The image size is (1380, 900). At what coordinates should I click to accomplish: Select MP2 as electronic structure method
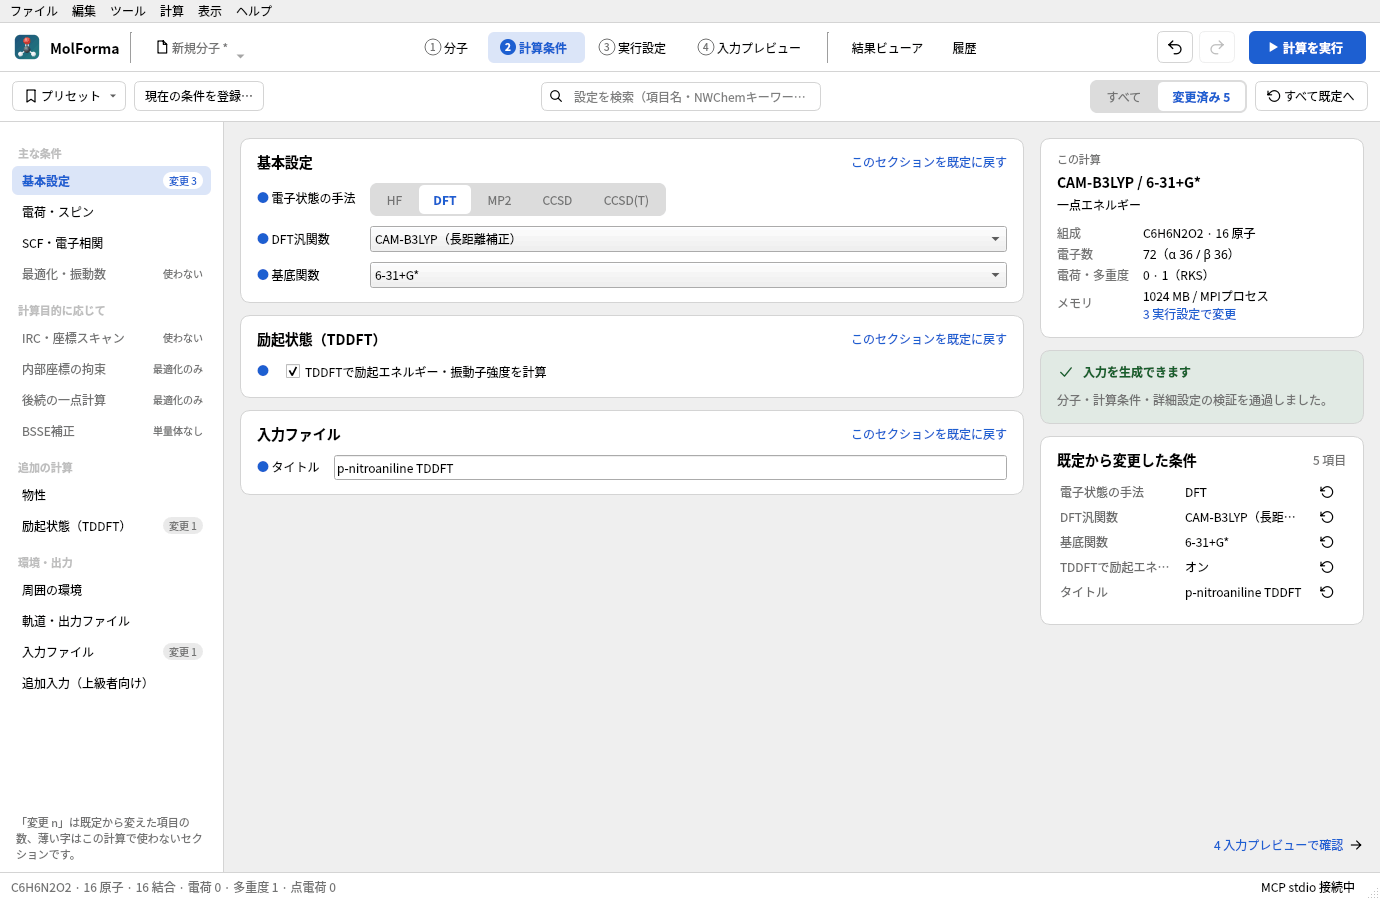click(x=499, y=200)
